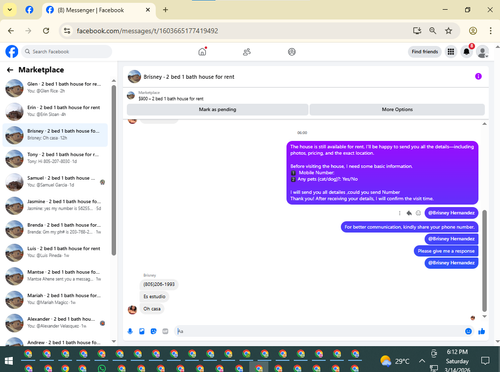Go to the Home feed icon

tap(202, 52)
